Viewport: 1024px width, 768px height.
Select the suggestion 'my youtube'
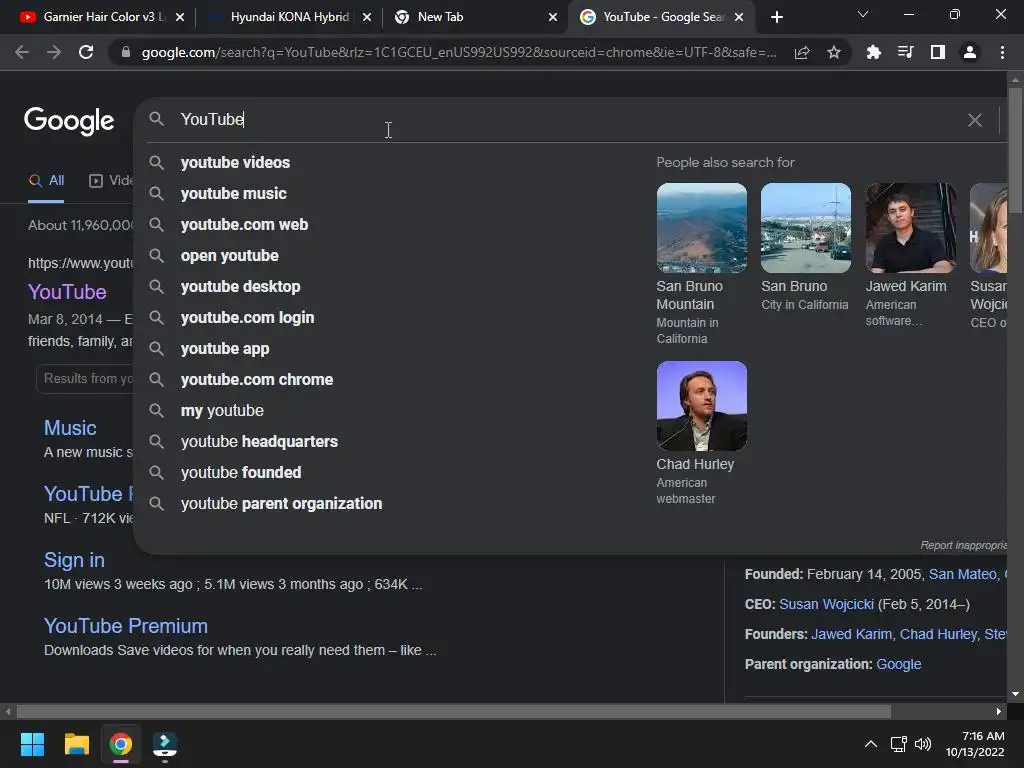click(x=222, y=411)
